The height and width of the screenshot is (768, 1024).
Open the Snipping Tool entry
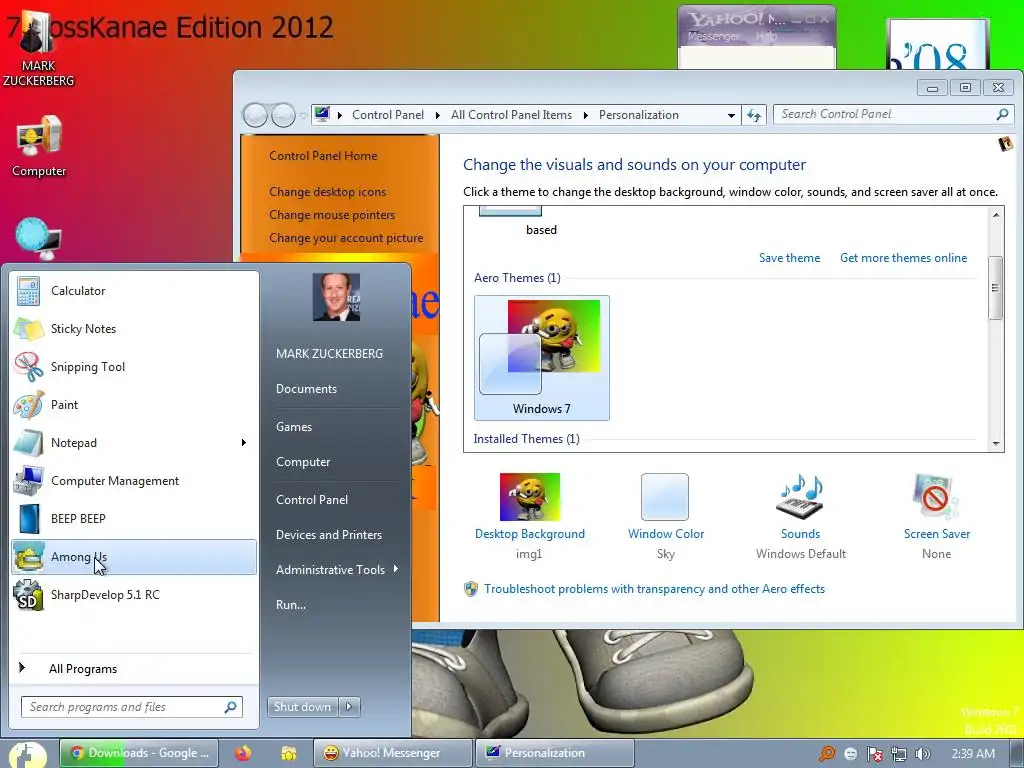point(135,366)
